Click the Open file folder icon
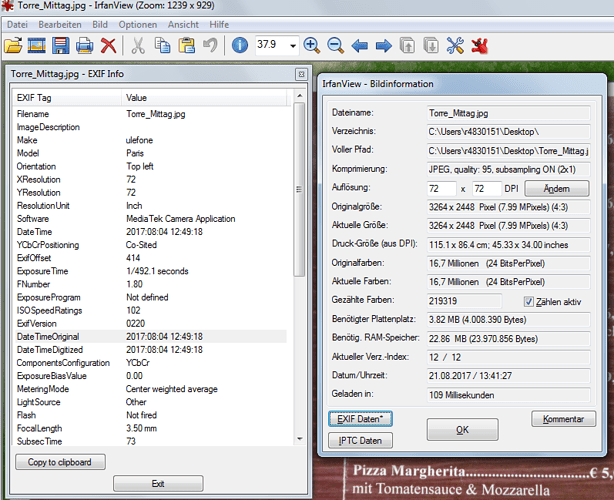The height and width of the screenshot is (500, 614). tap(13, 46)
